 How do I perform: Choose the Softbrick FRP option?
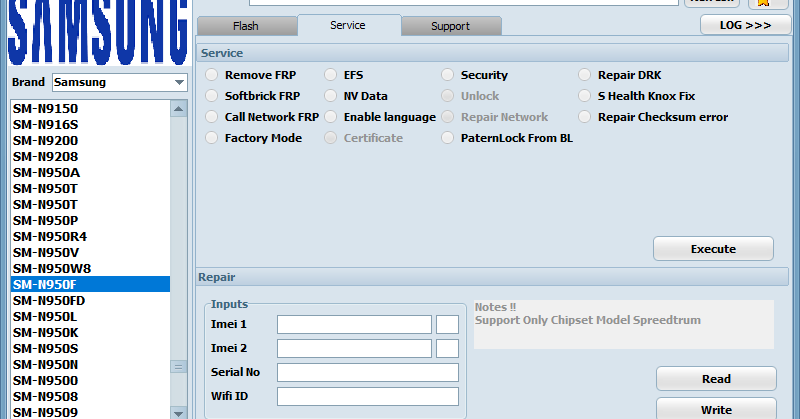212,96
